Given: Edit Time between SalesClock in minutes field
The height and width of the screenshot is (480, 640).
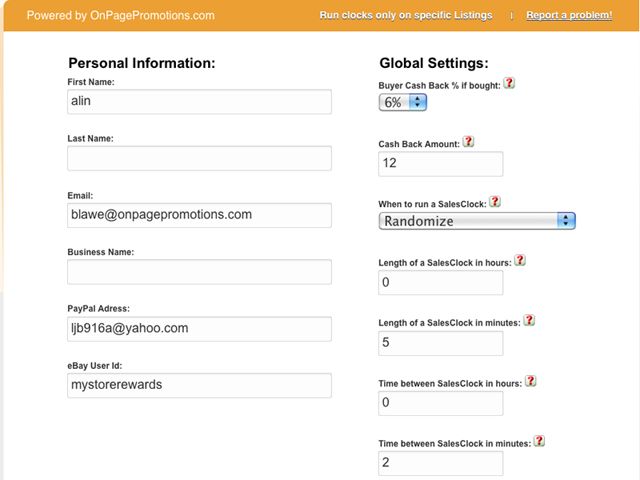Looking at the screenshot, I should click(x=441, y=463).
